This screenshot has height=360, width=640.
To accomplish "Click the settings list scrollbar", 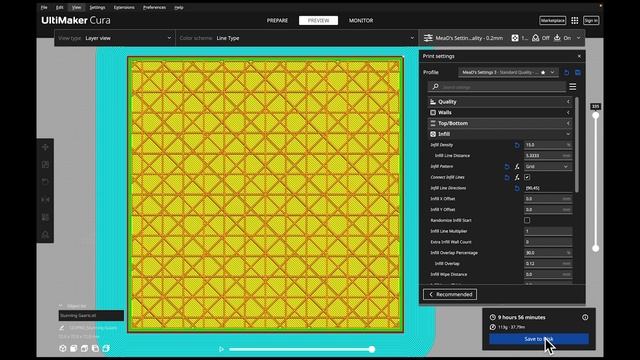I will point(577,144).
